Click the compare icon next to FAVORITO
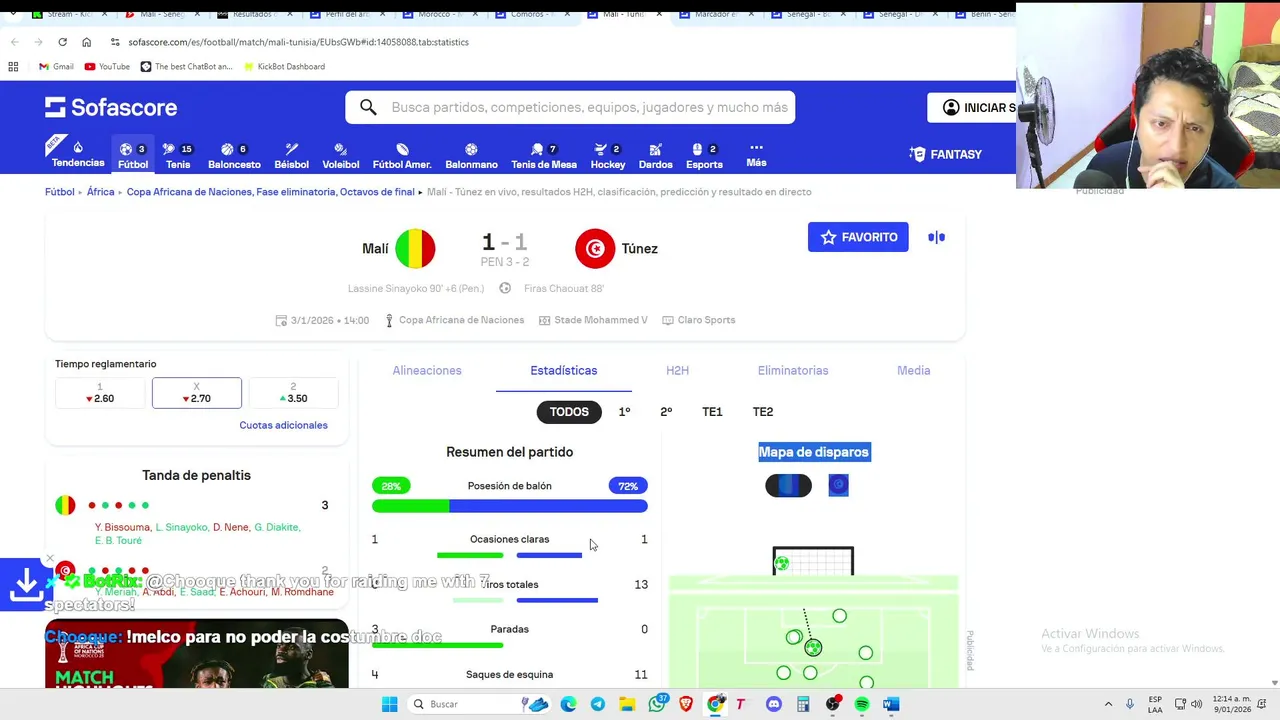1280x720 pixels. 936,237
